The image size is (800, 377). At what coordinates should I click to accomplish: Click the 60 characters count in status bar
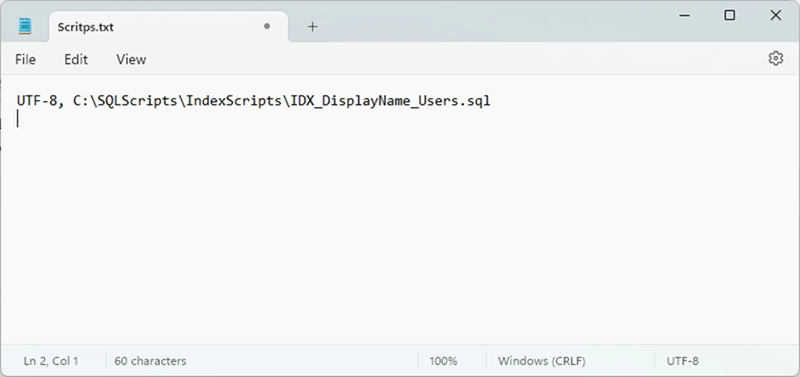[150, 361]
